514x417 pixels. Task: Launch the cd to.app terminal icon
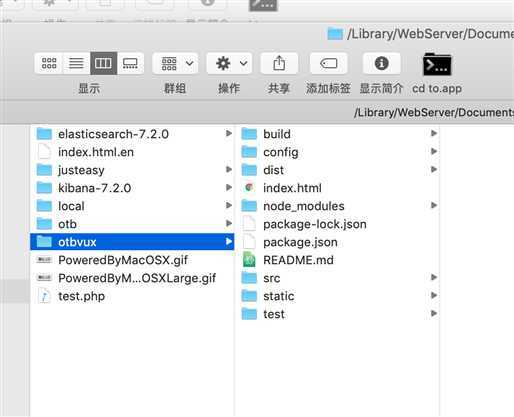pos(437,64)
